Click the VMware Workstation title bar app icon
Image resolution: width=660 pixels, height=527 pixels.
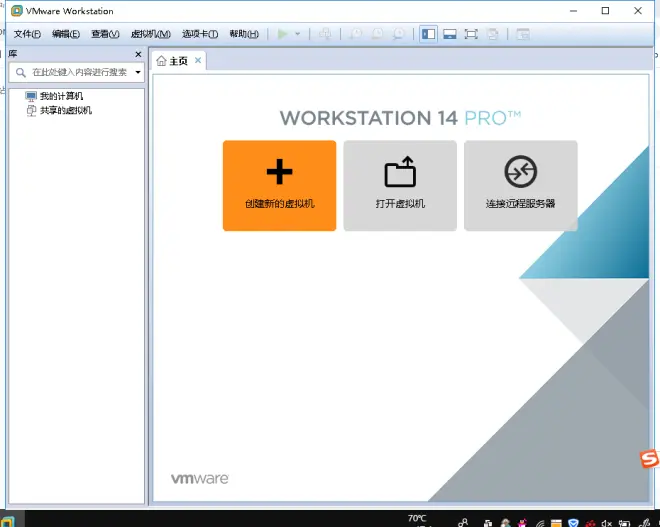[x=17, y=11]
